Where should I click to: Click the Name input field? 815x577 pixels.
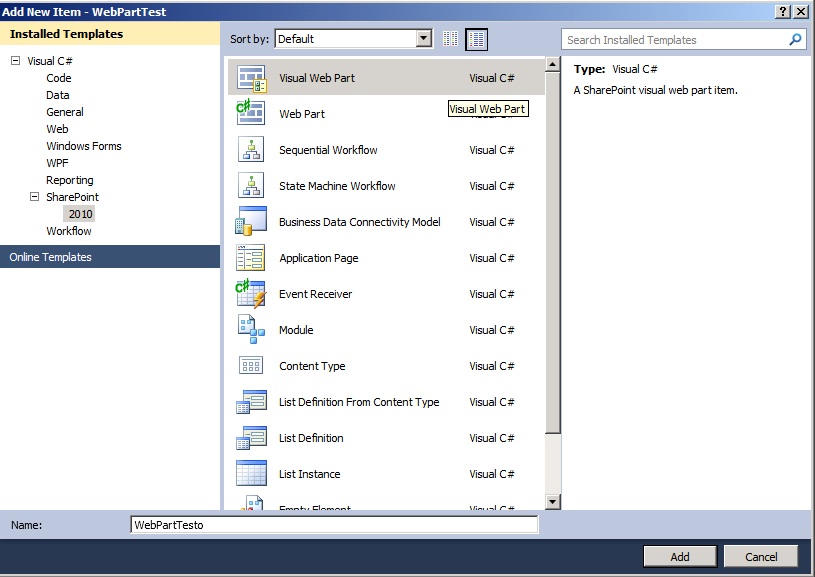[334, 525]
